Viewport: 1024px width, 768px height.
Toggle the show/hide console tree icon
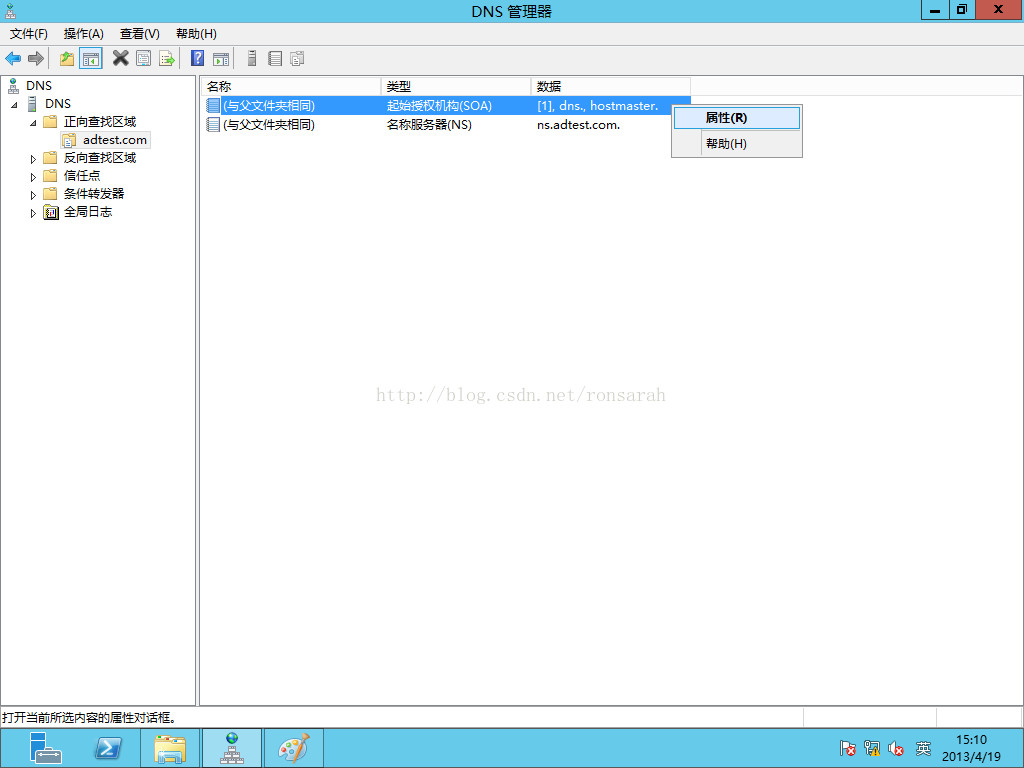91,59
